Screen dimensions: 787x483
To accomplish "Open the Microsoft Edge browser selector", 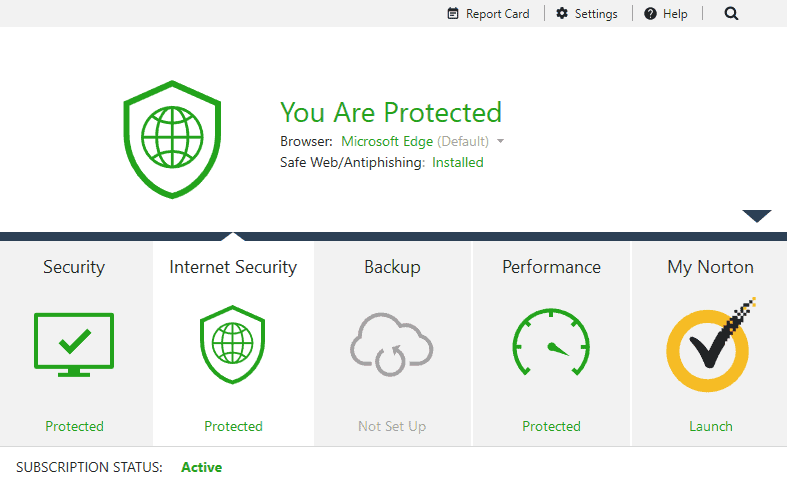I will tap(387, 142).
